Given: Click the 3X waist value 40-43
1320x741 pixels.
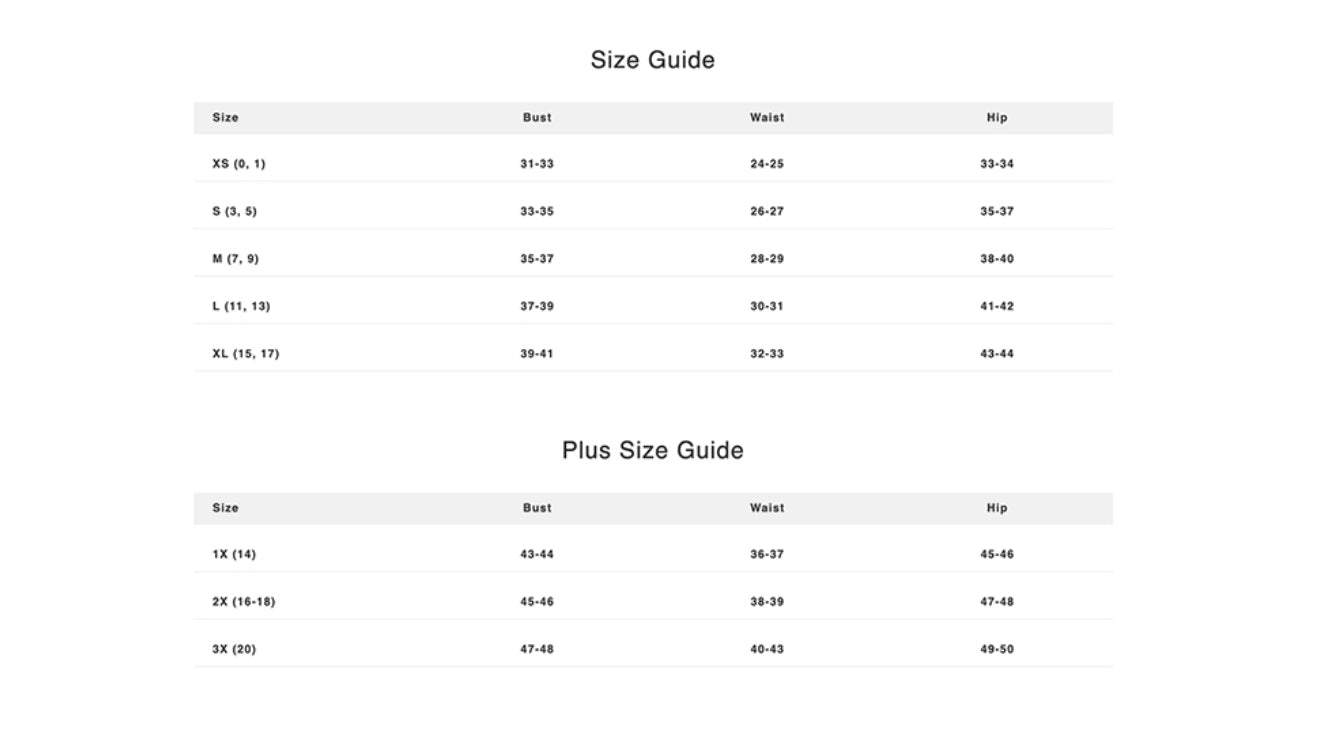Looking at the screenshot, I should [767, 649].
